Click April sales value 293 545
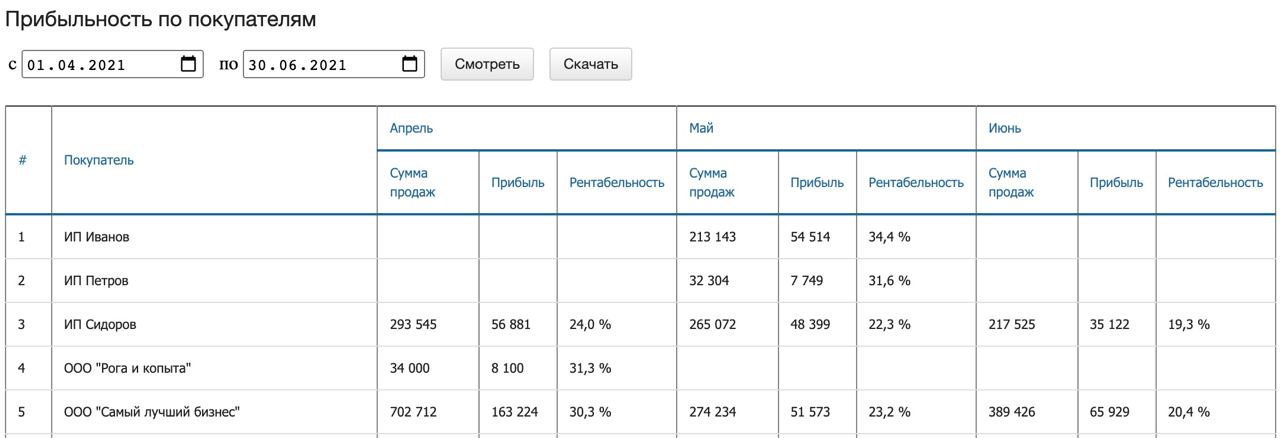The image size is (1280, 438). (x=414, y=325)
